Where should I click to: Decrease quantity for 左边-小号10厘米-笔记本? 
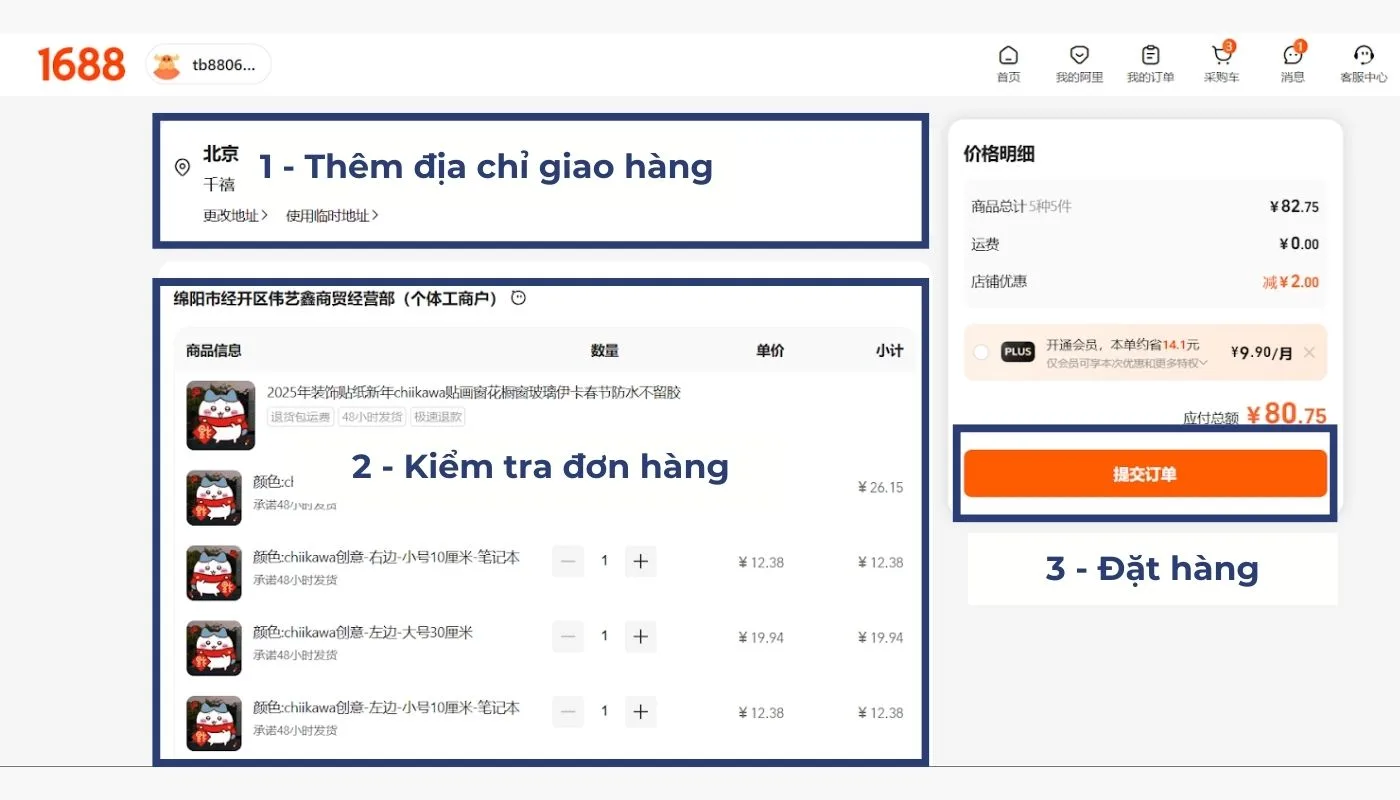click(568, 712)
